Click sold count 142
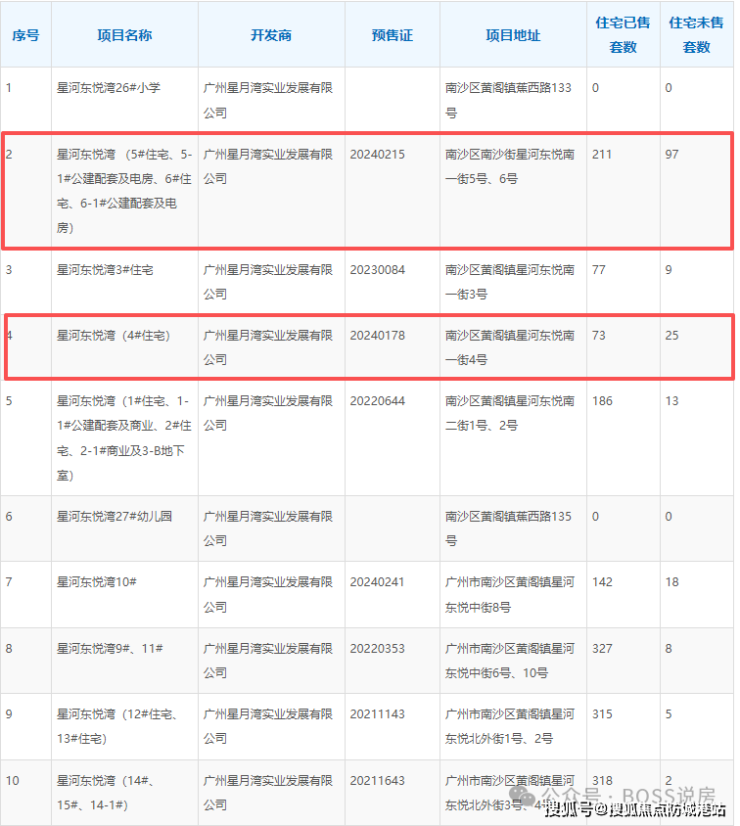 coord(603,582)
